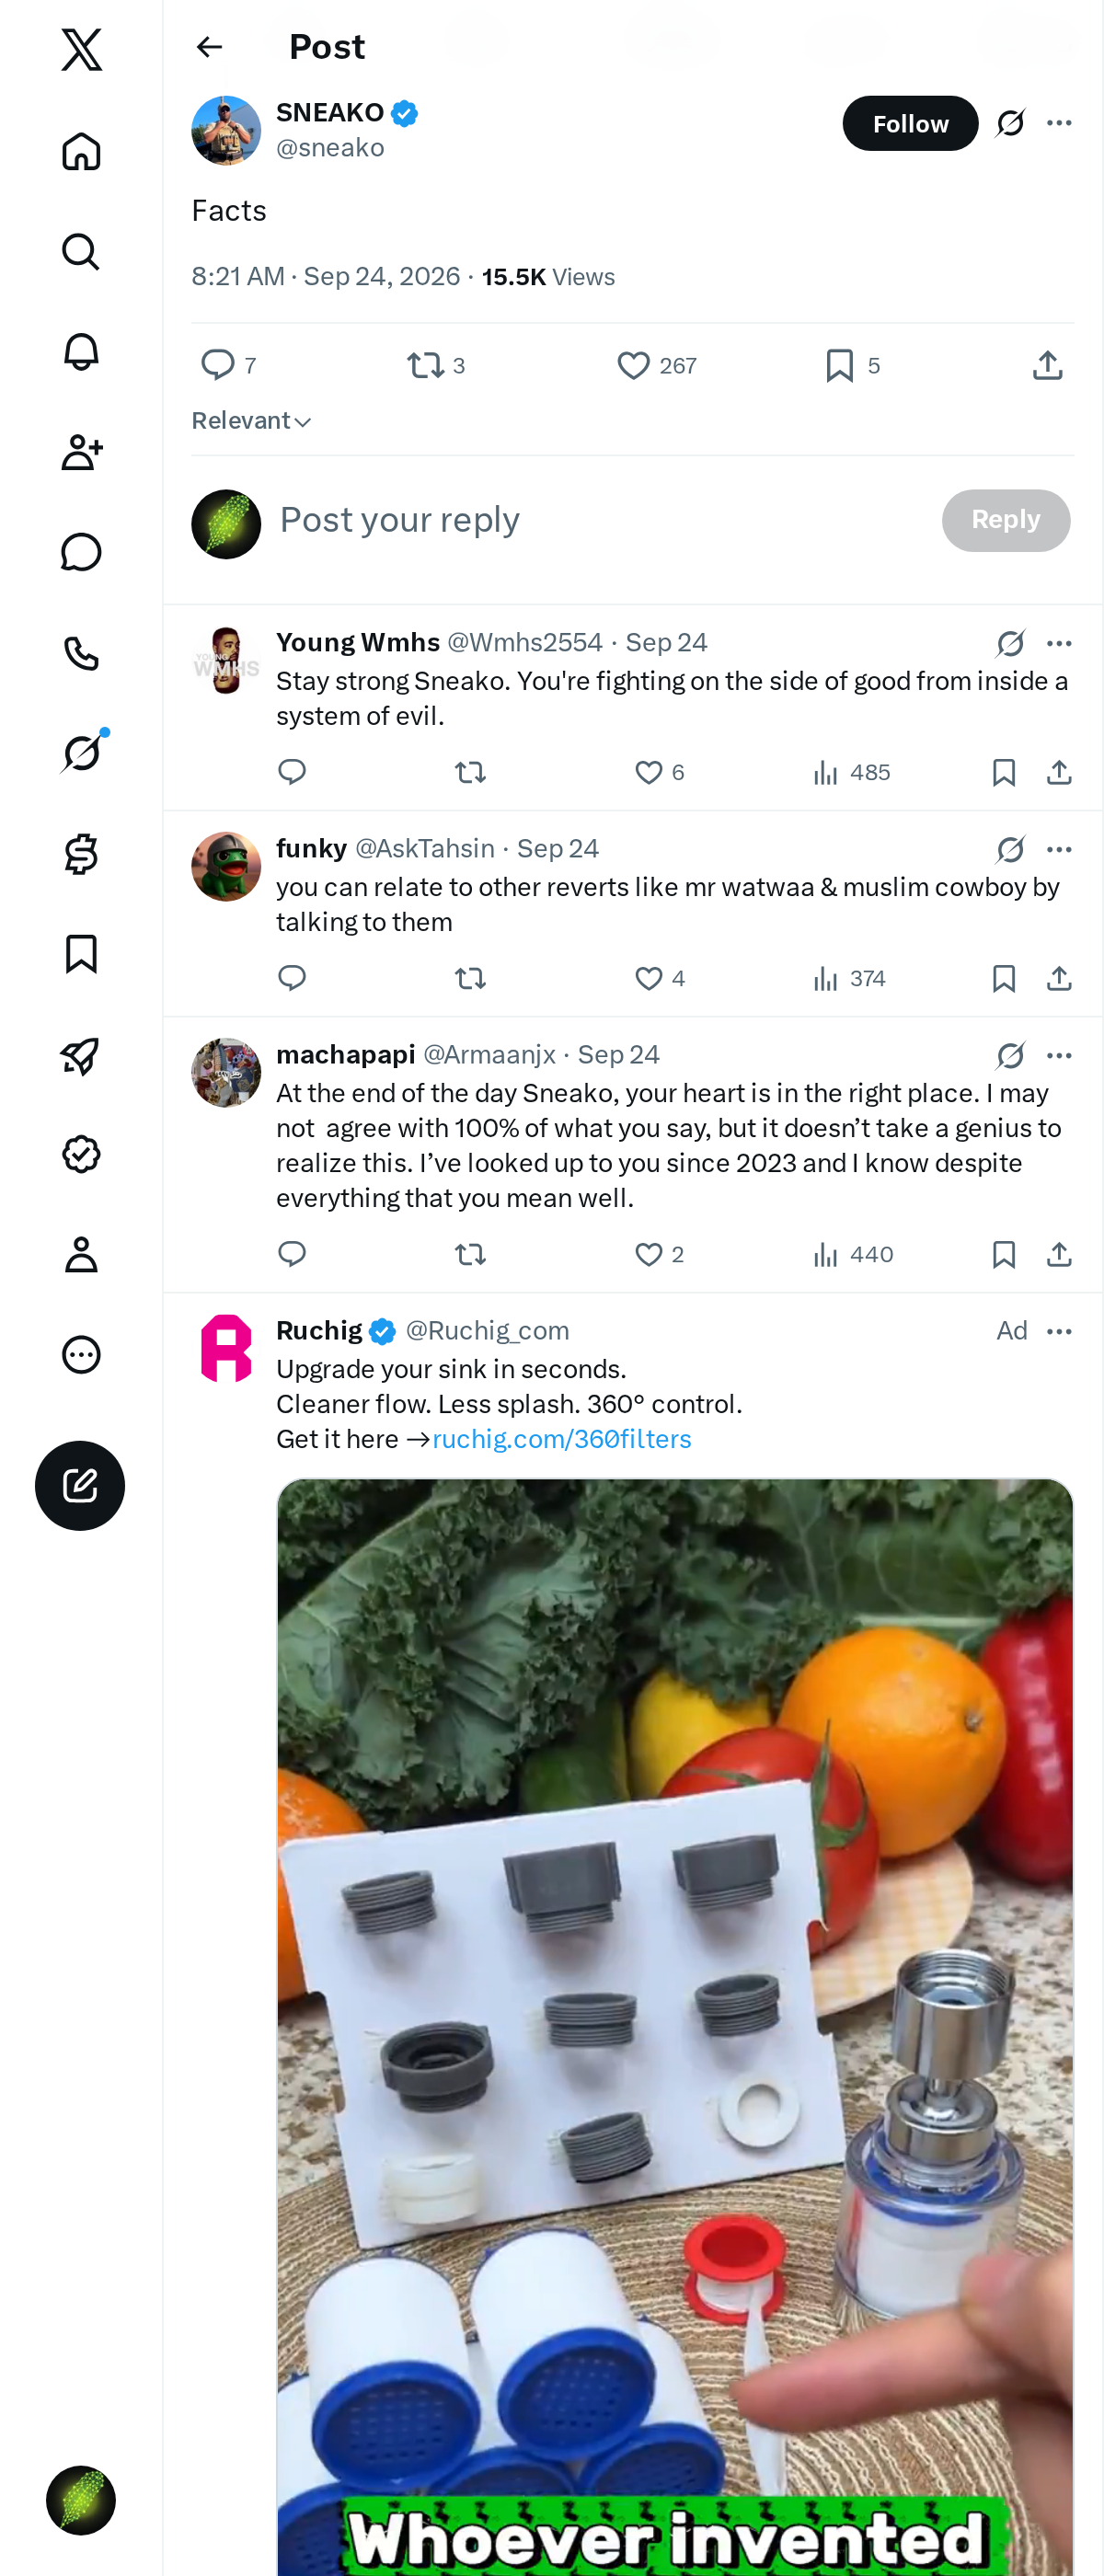Image resolution: width=1104 pixels, height=2576 pixels.
Task: Go to Home in left sidebar
Action: click(x=81, y=152)
